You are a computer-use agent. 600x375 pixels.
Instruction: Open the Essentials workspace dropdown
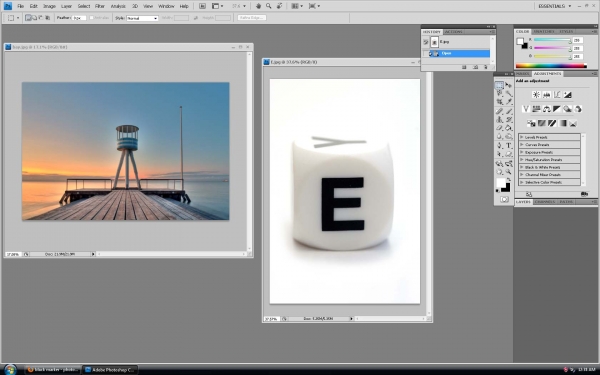click(554, 6)
